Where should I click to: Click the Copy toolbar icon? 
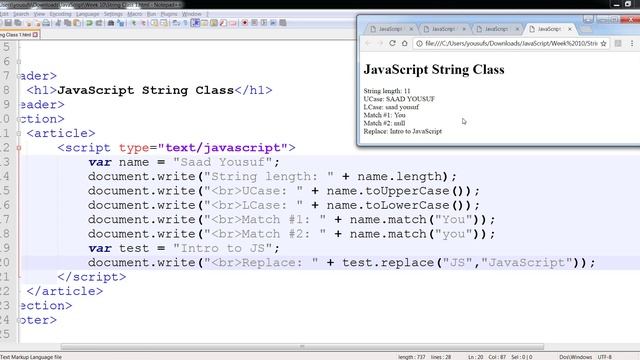click(x=67, y=23)
